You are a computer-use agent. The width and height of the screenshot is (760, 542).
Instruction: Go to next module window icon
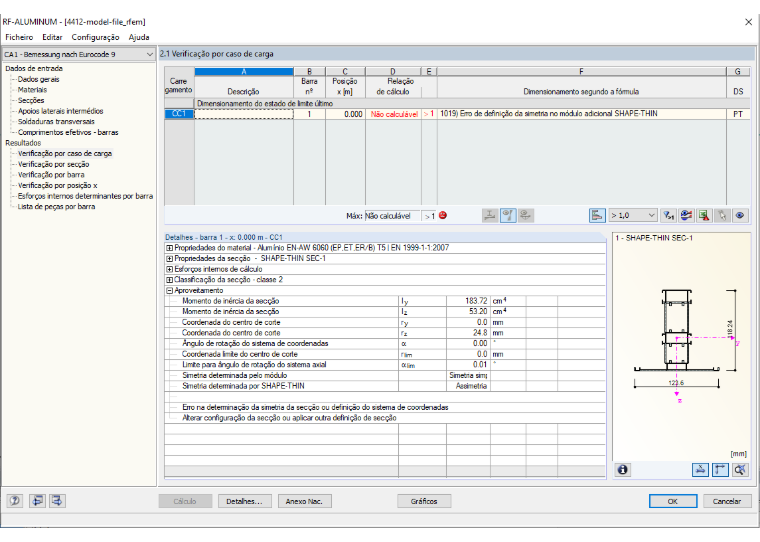pos(57,501)
